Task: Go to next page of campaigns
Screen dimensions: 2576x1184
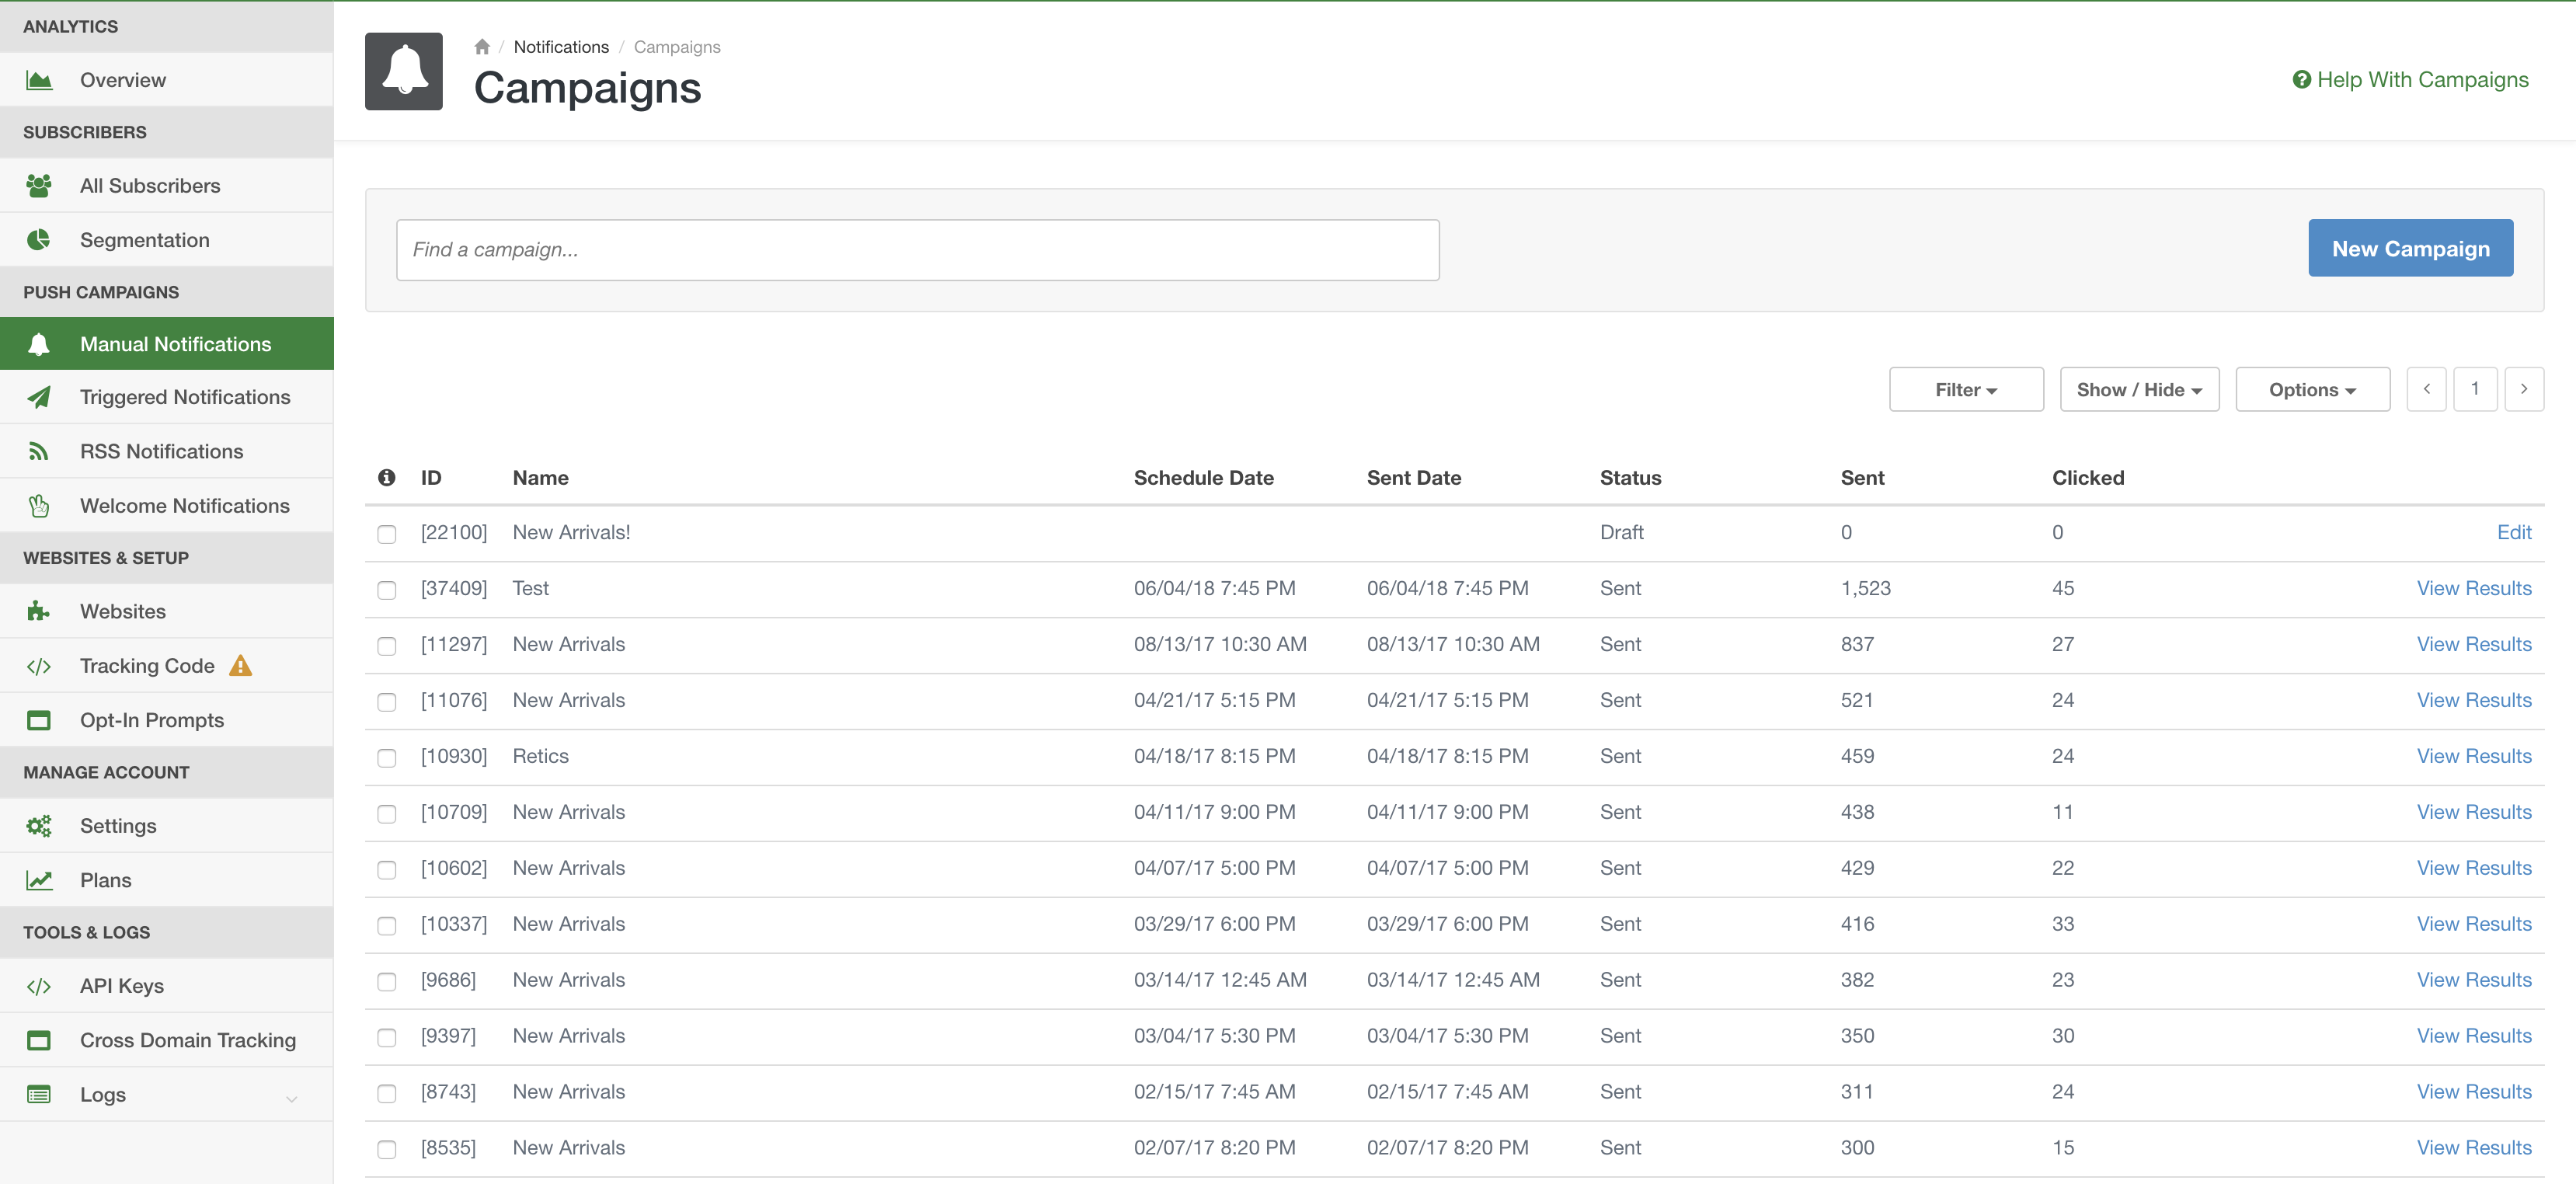Action: (x=2523, y=389)
